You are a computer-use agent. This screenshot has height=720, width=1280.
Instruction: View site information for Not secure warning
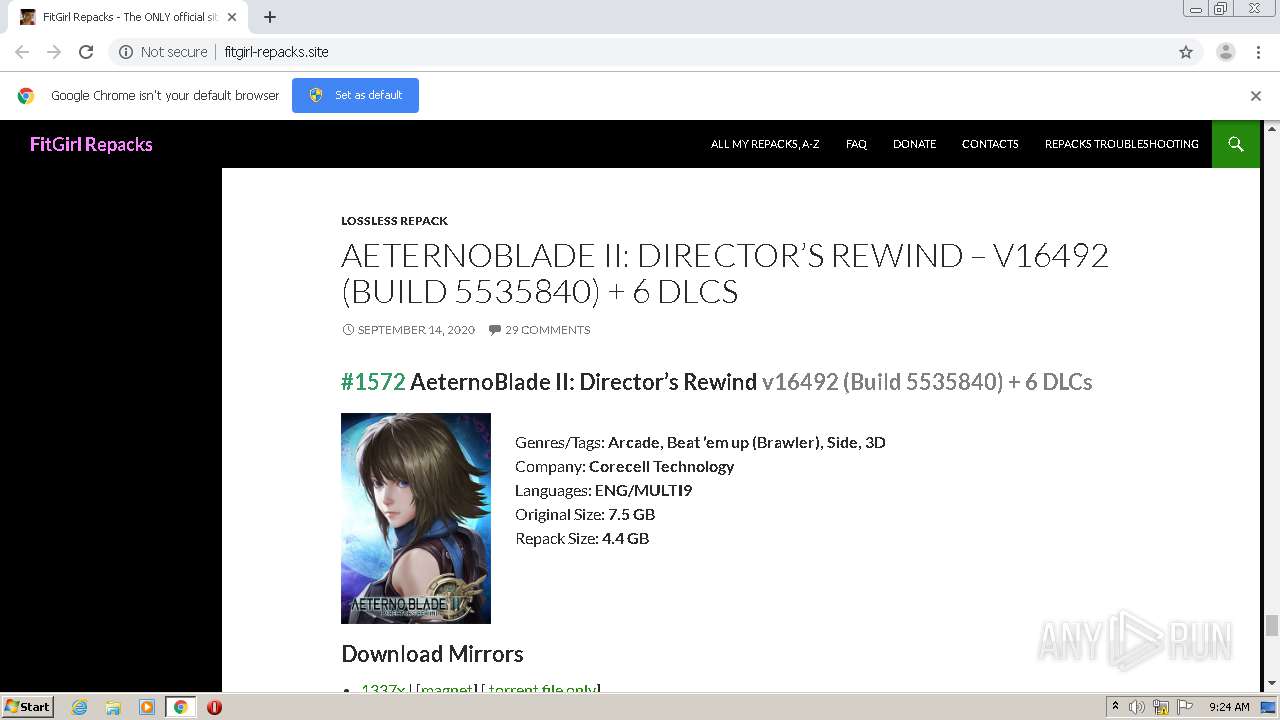[x=163, y=52]
